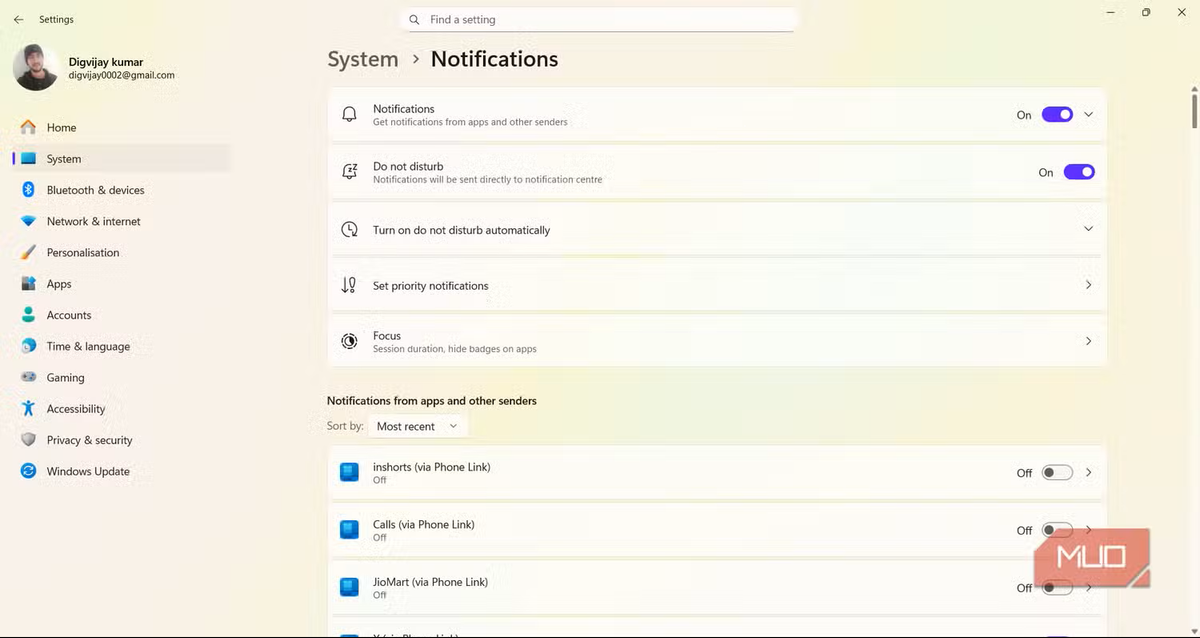Turn off the Notifications toggle
This screenshot has height=638, width=1200.
click(1057, 115)
